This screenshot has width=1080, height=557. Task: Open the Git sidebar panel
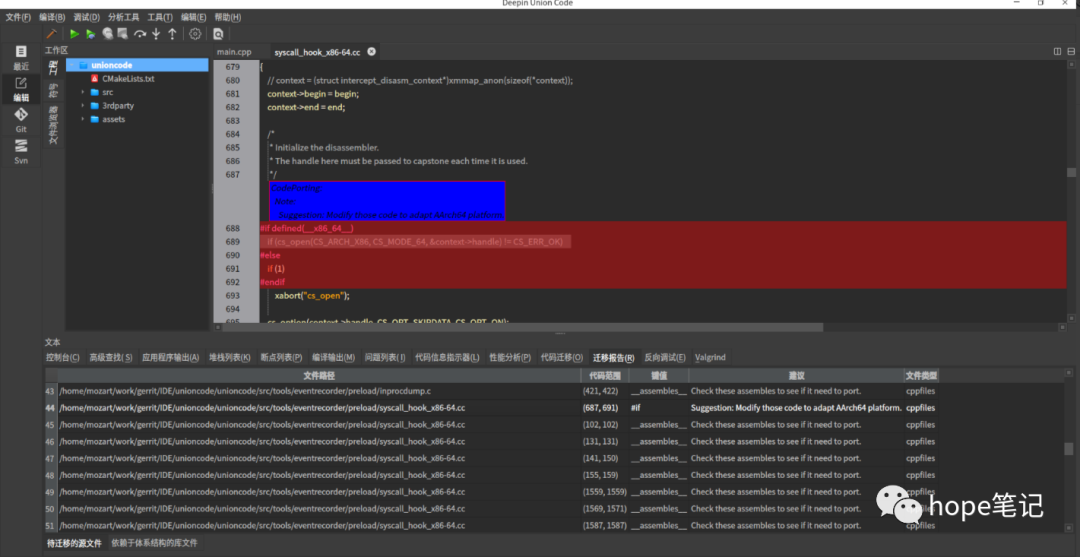21,120
